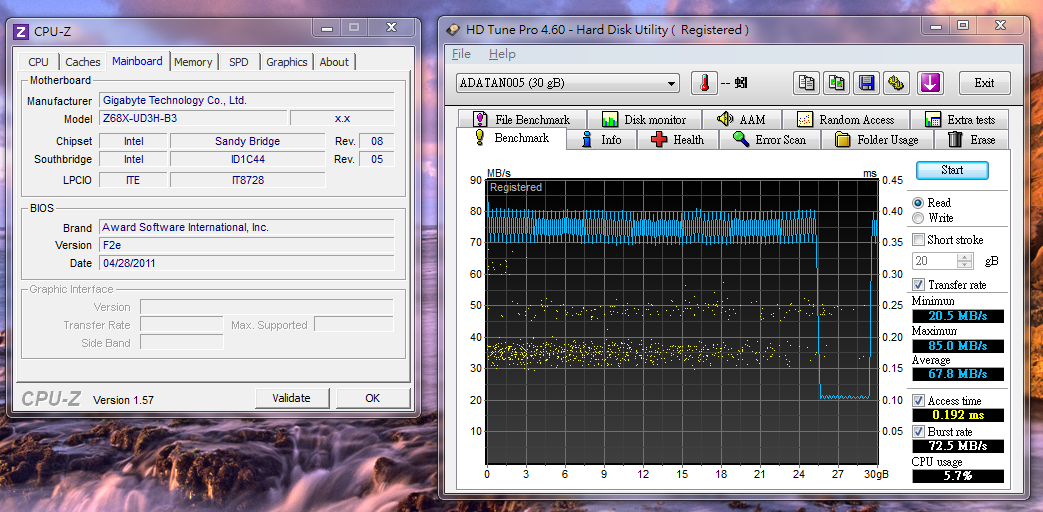Open the SPD tab in CPU-Z
Image resolution: width=1043 pixels, height=512 pixels.
coord(239,62)
